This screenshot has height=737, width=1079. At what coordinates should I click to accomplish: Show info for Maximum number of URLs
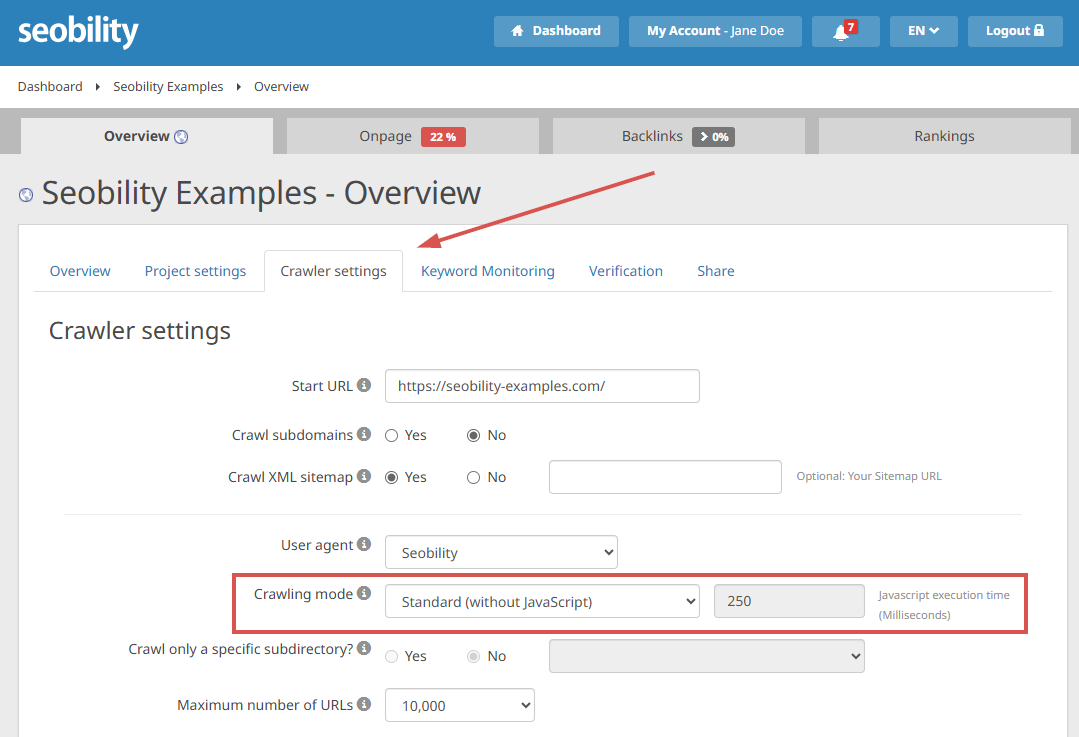[x=364, y=704]
